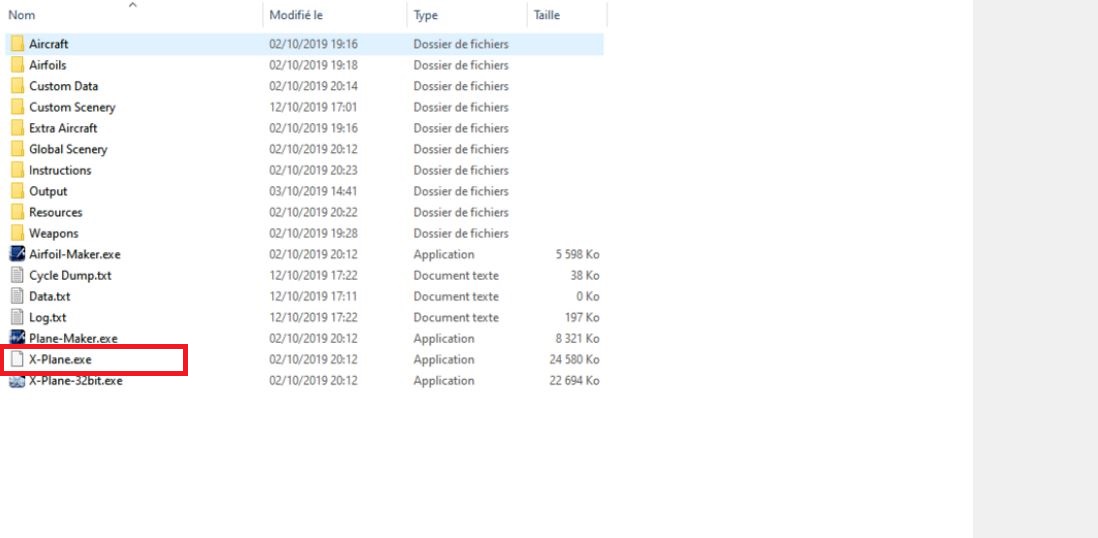Select the Weapons name text
Viewport: 1098px width, 538px height.
tap(54, 233)
